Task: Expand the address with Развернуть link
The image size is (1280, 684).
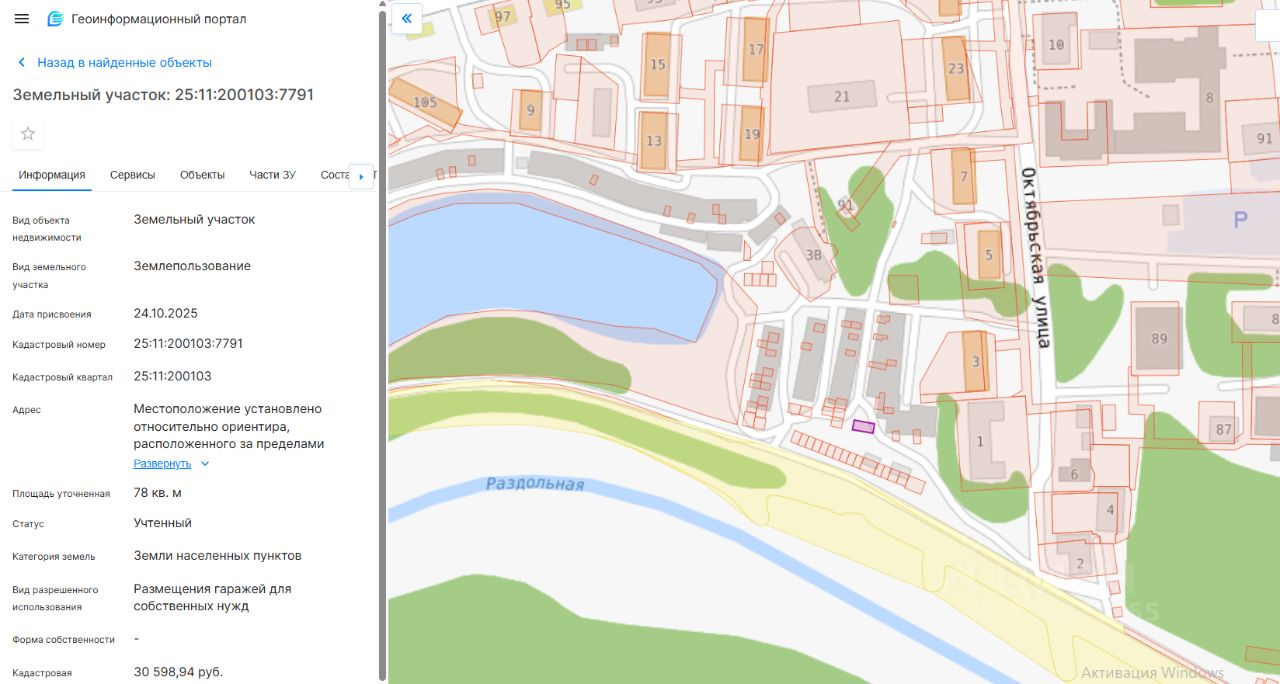Action: coord(162,464)
